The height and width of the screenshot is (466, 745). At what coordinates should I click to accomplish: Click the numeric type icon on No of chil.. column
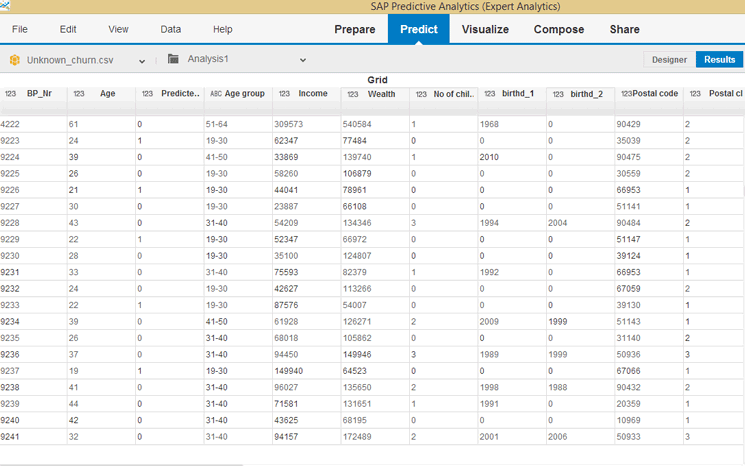click(421, 94)
